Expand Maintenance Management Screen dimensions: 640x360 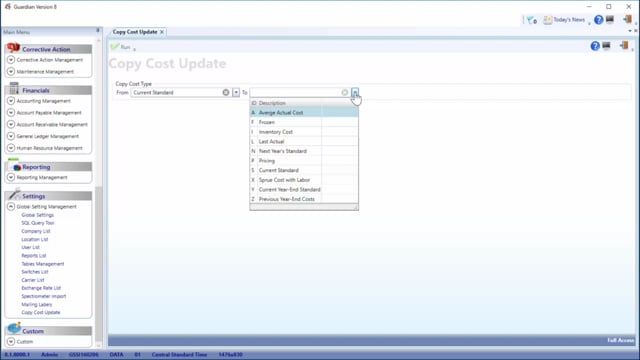point(11,71)
